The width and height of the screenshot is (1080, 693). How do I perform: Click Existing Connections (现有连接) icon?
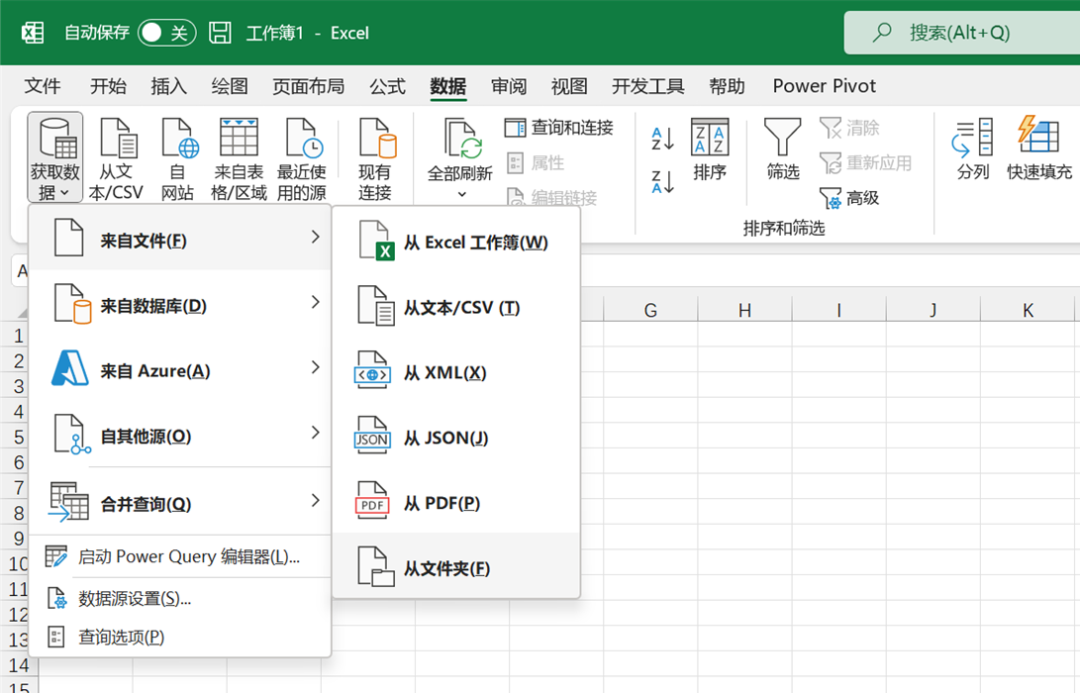pos(376,140)
